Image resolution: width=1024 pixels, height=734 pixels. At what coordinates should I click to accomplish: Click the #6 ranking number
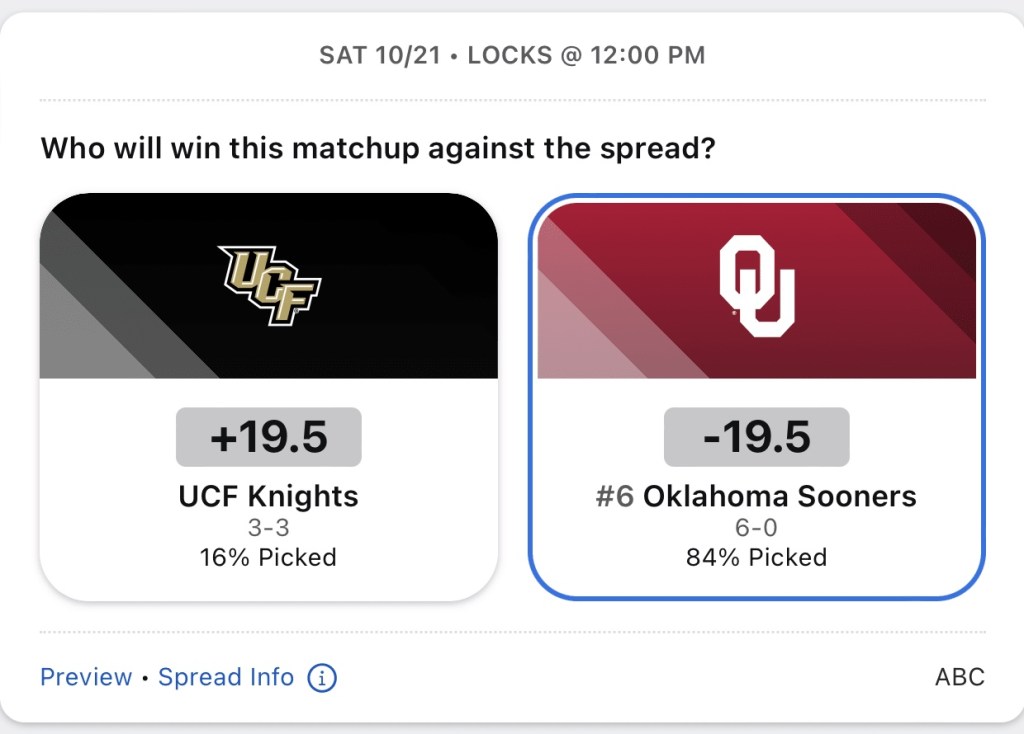(x=615, y=496)
